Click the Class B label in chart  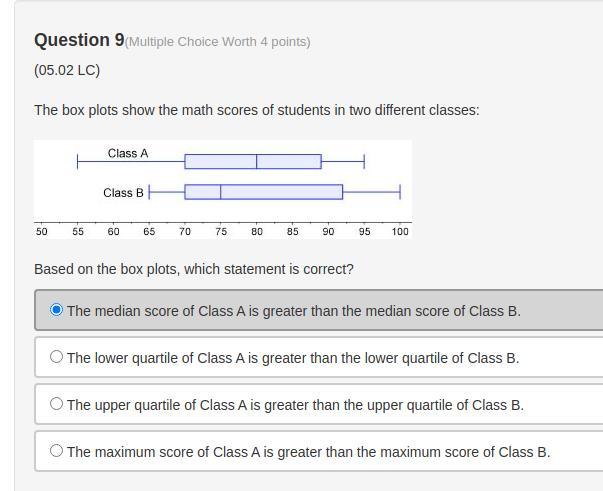pyautogui.click(x=123, y=193)
